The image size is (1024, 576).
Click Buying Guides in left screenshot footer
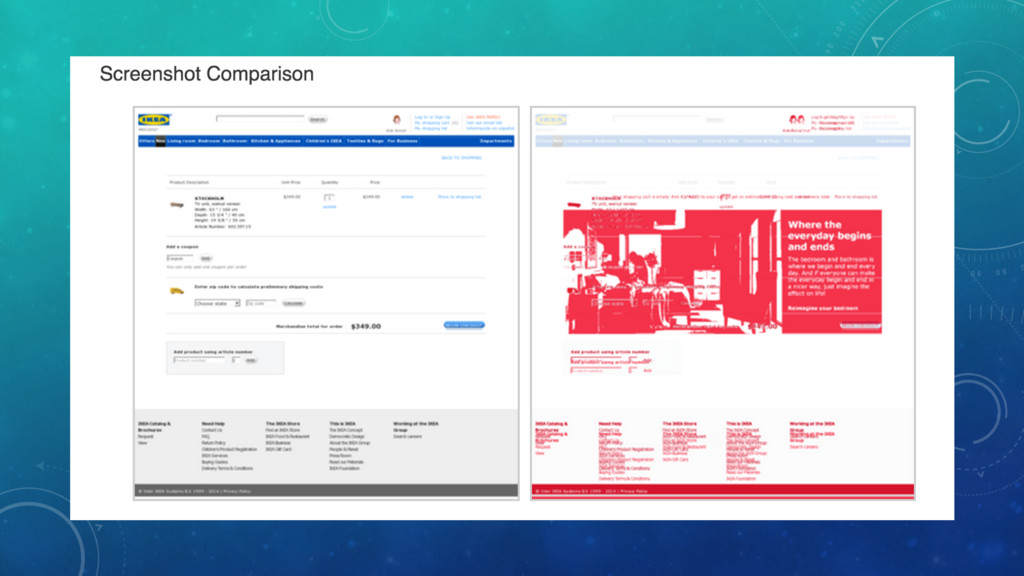pyautogui.click(x=215, y=462)
